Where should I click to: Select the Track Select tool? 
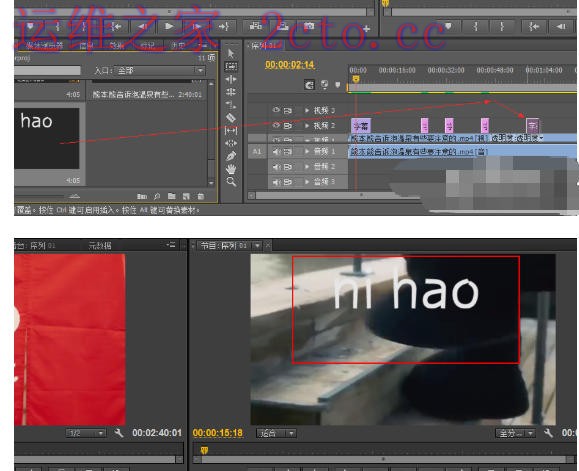231,66
